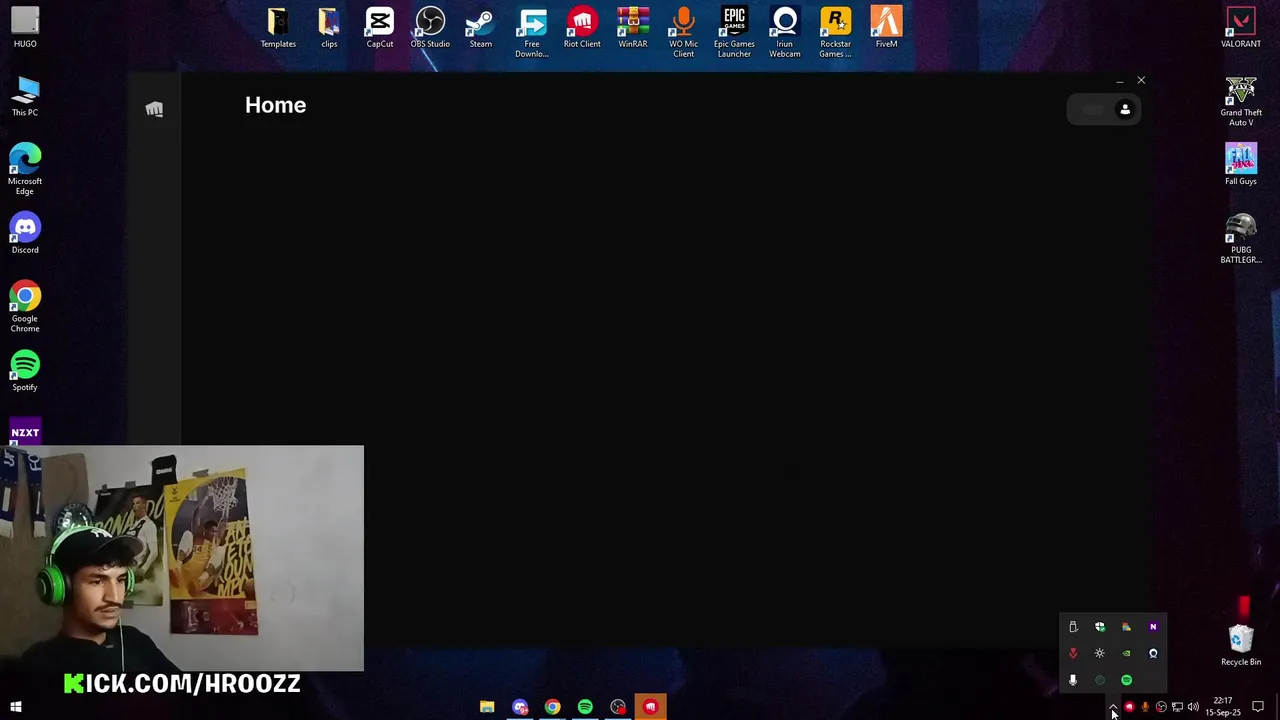
Task: Select the Google Chrome desktop shortcut
Action: pos(25,308)
